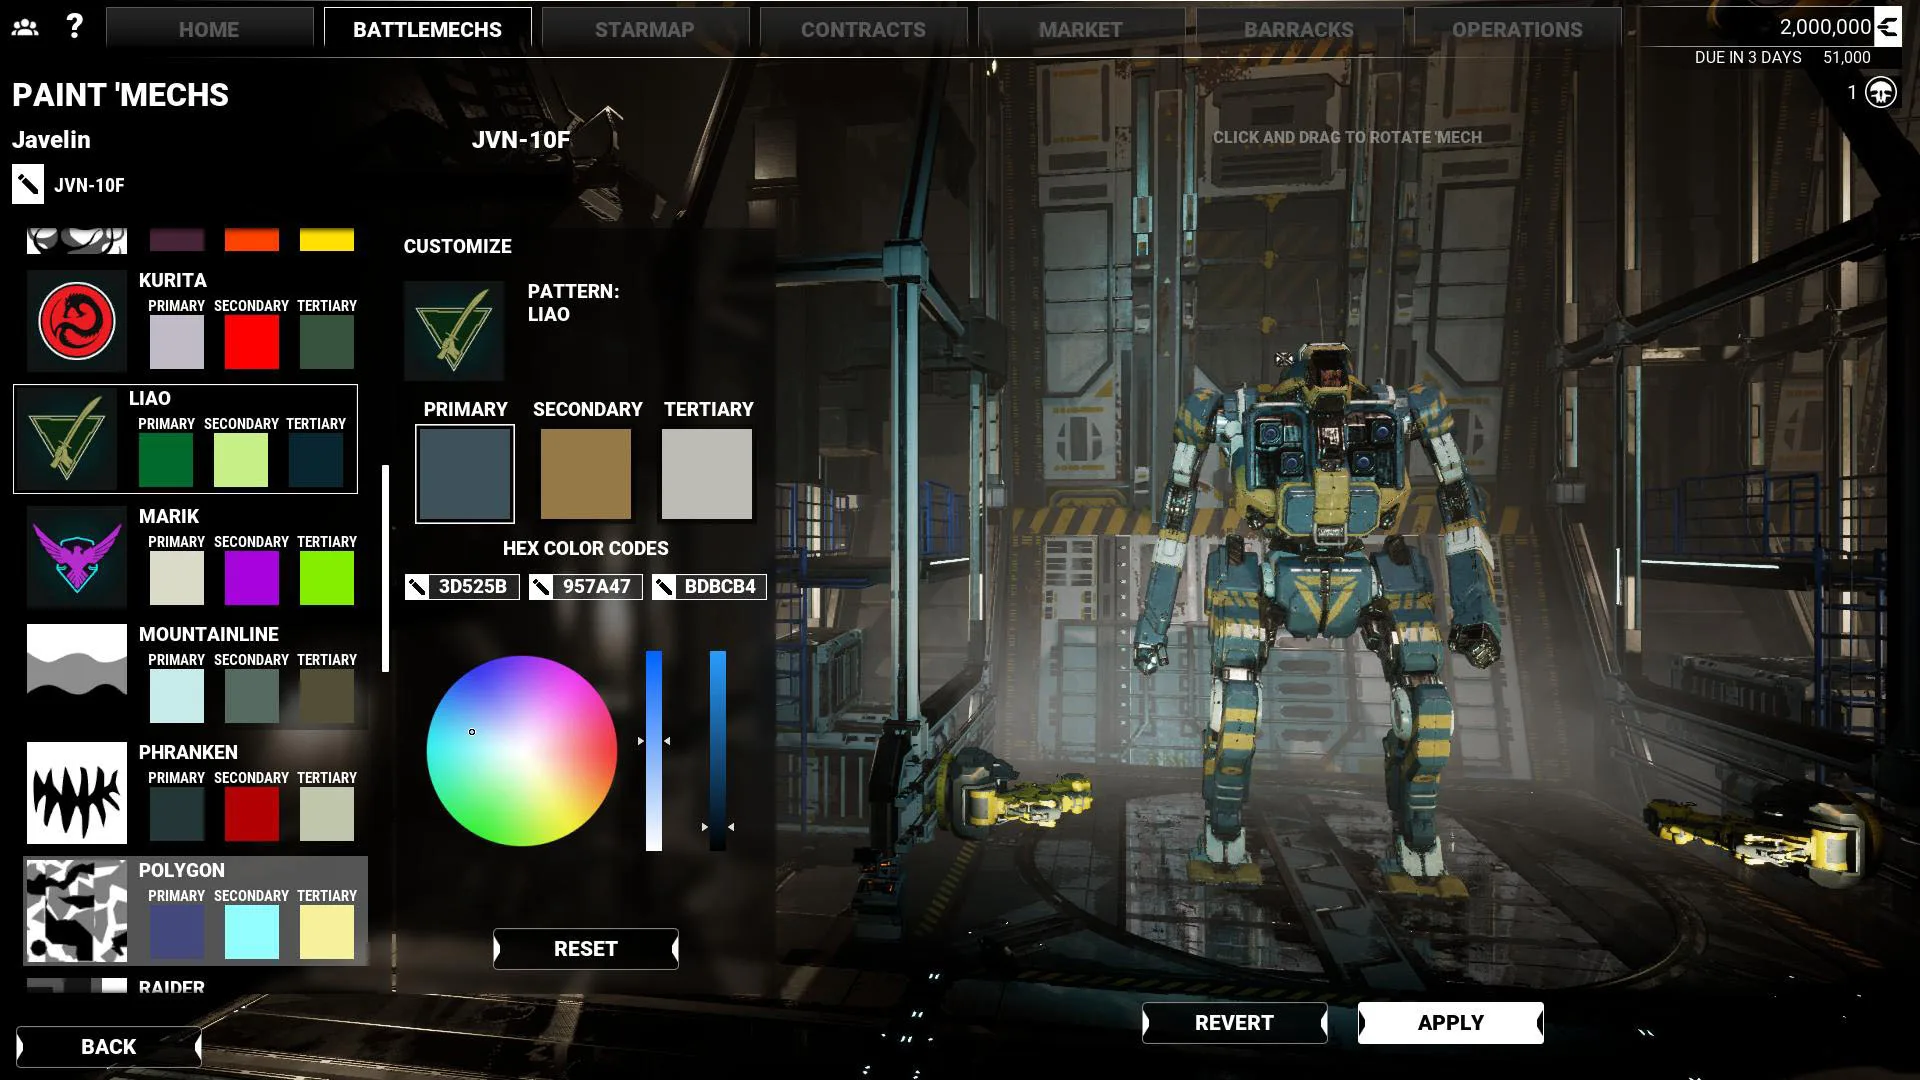Click Marik purple secondary swatch
The height and width of the screenshot is (1080, 1920).
coord(252,578)
